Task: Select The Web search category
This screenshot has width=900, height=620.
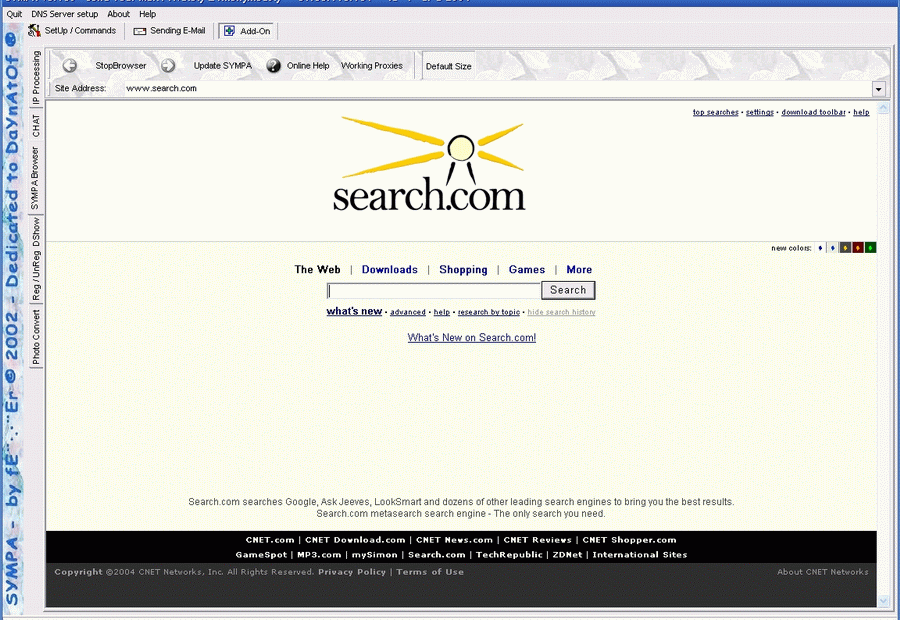Action: pyautogui.click(x=317, y=270)
